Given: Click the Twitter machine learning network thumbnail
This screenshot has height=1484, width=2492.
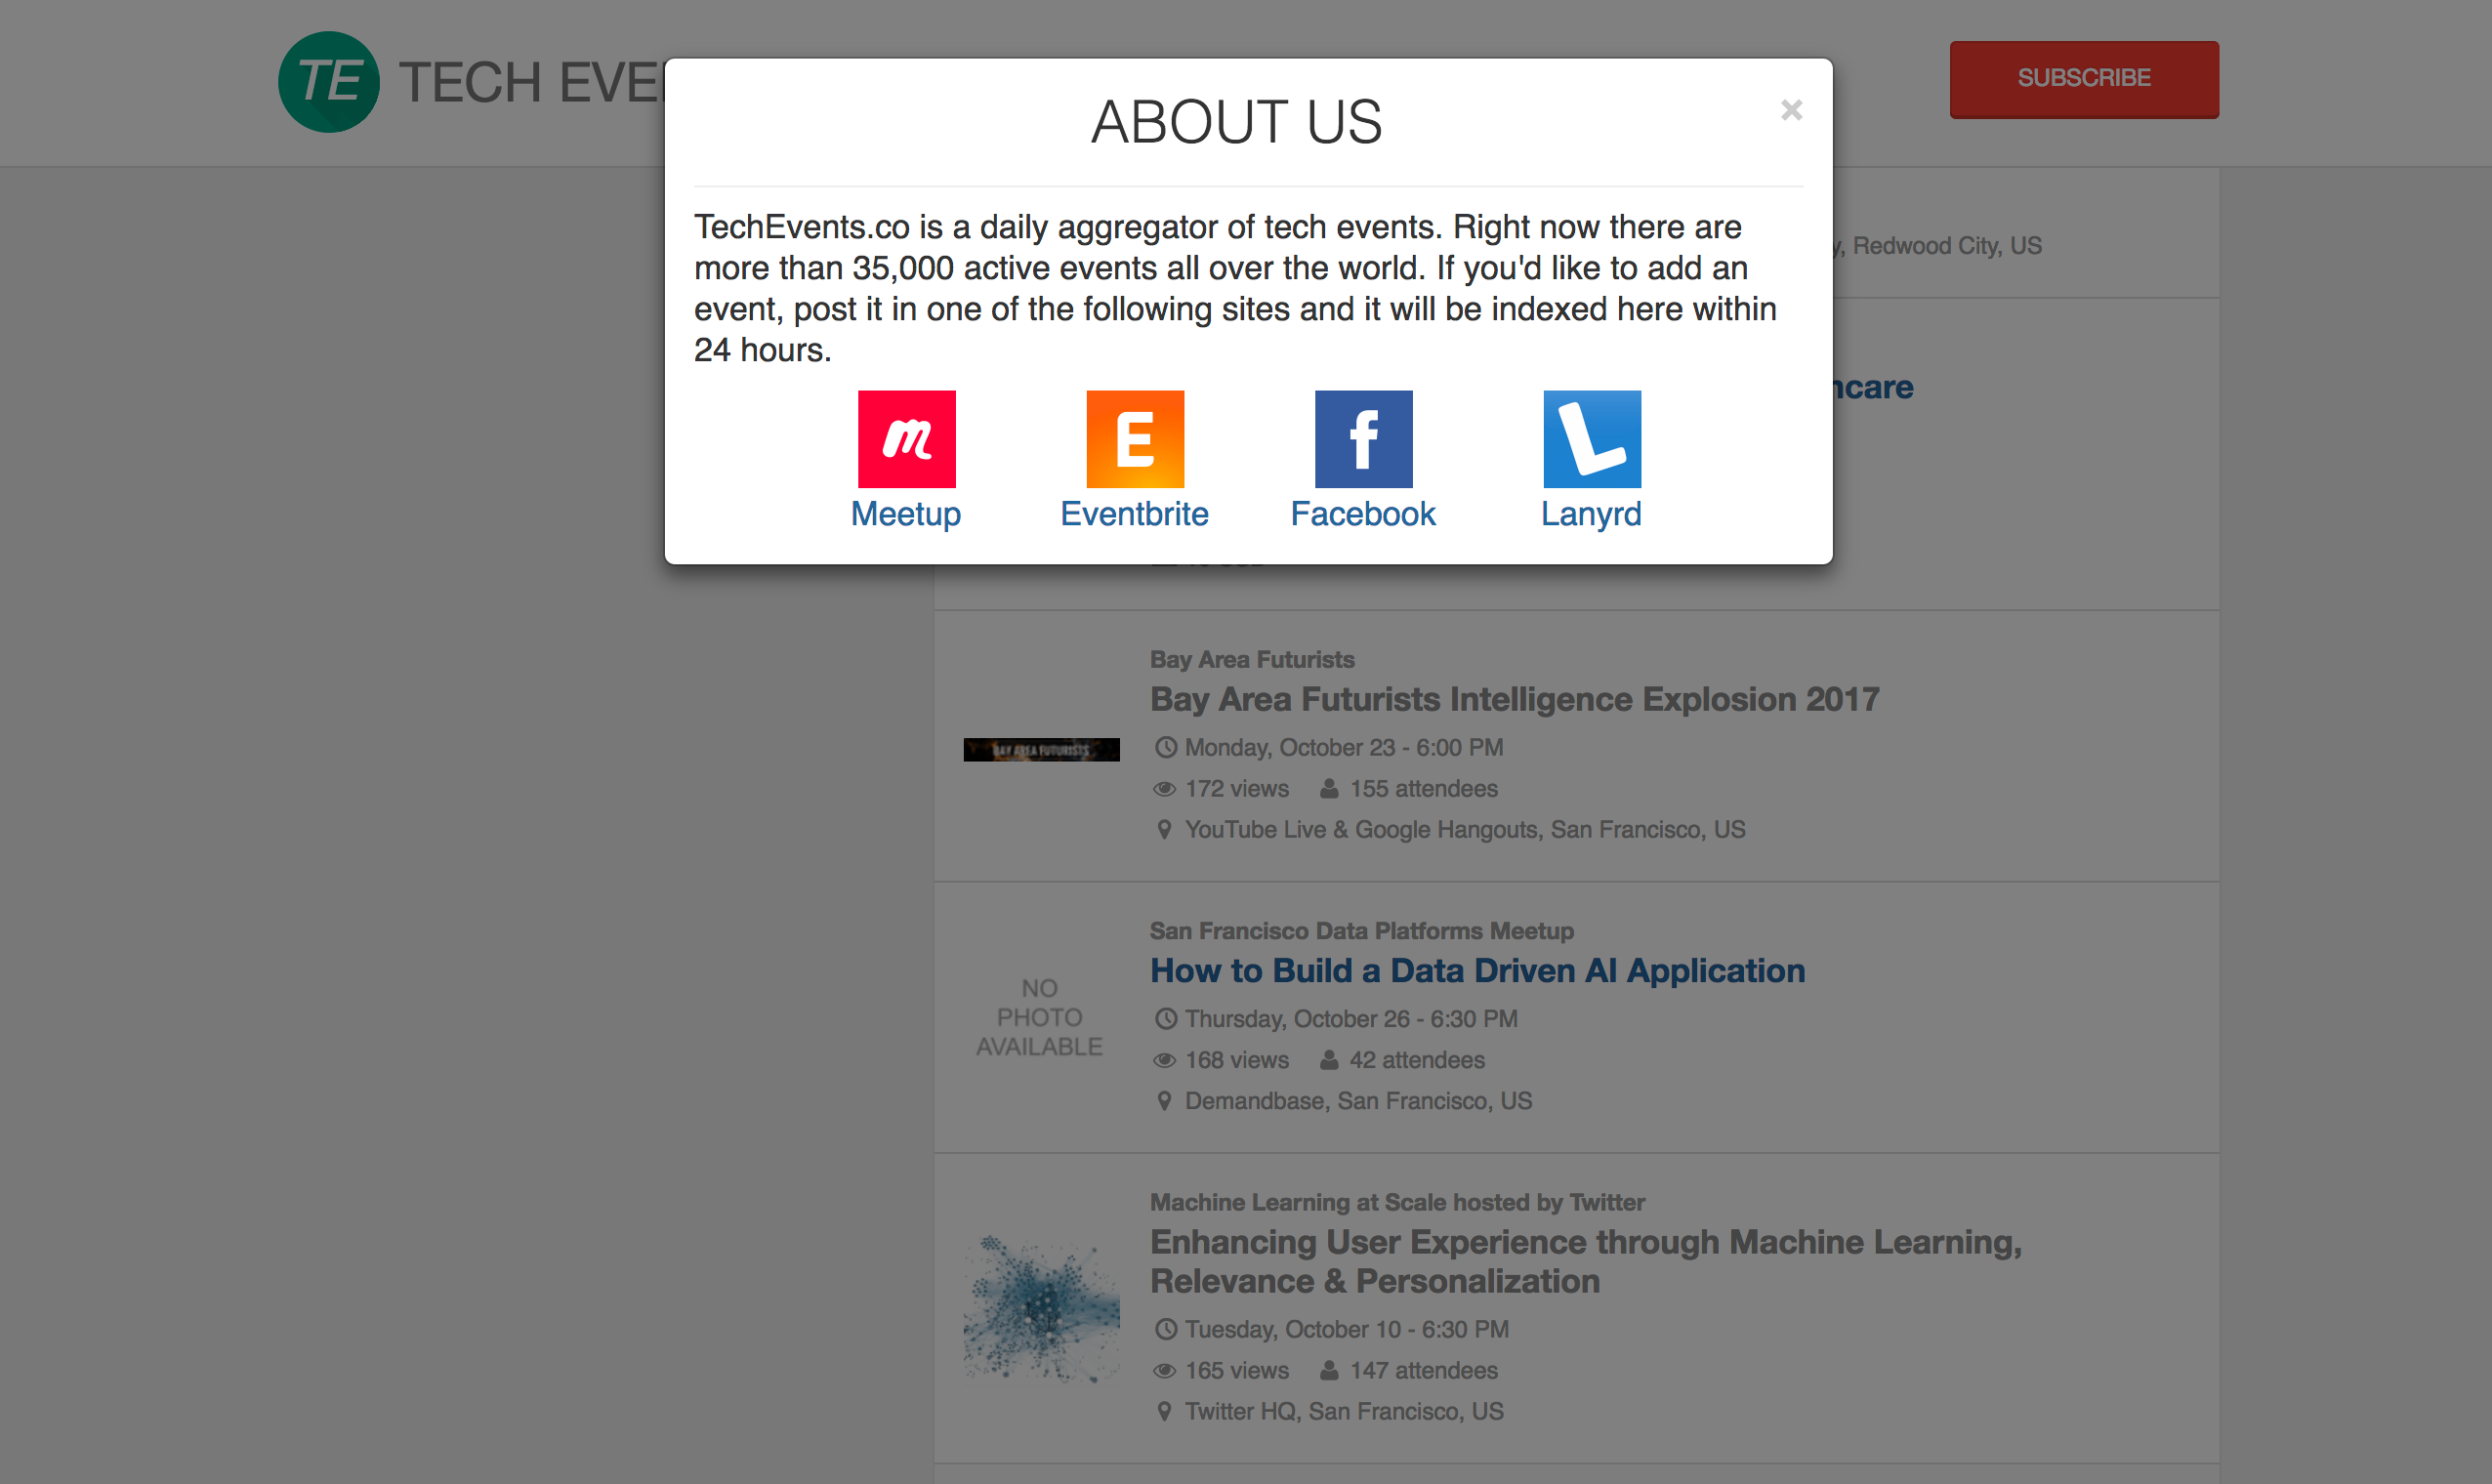Looking at the screenshot, I should [x=1041, y=1309].
